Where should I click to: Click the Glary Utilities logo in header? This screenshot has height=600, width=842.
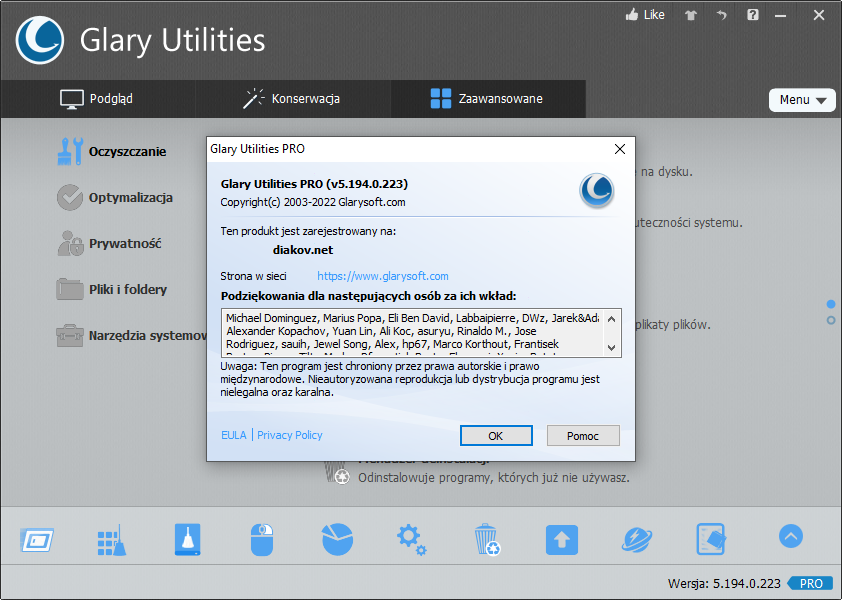click(x=40, y=40)
